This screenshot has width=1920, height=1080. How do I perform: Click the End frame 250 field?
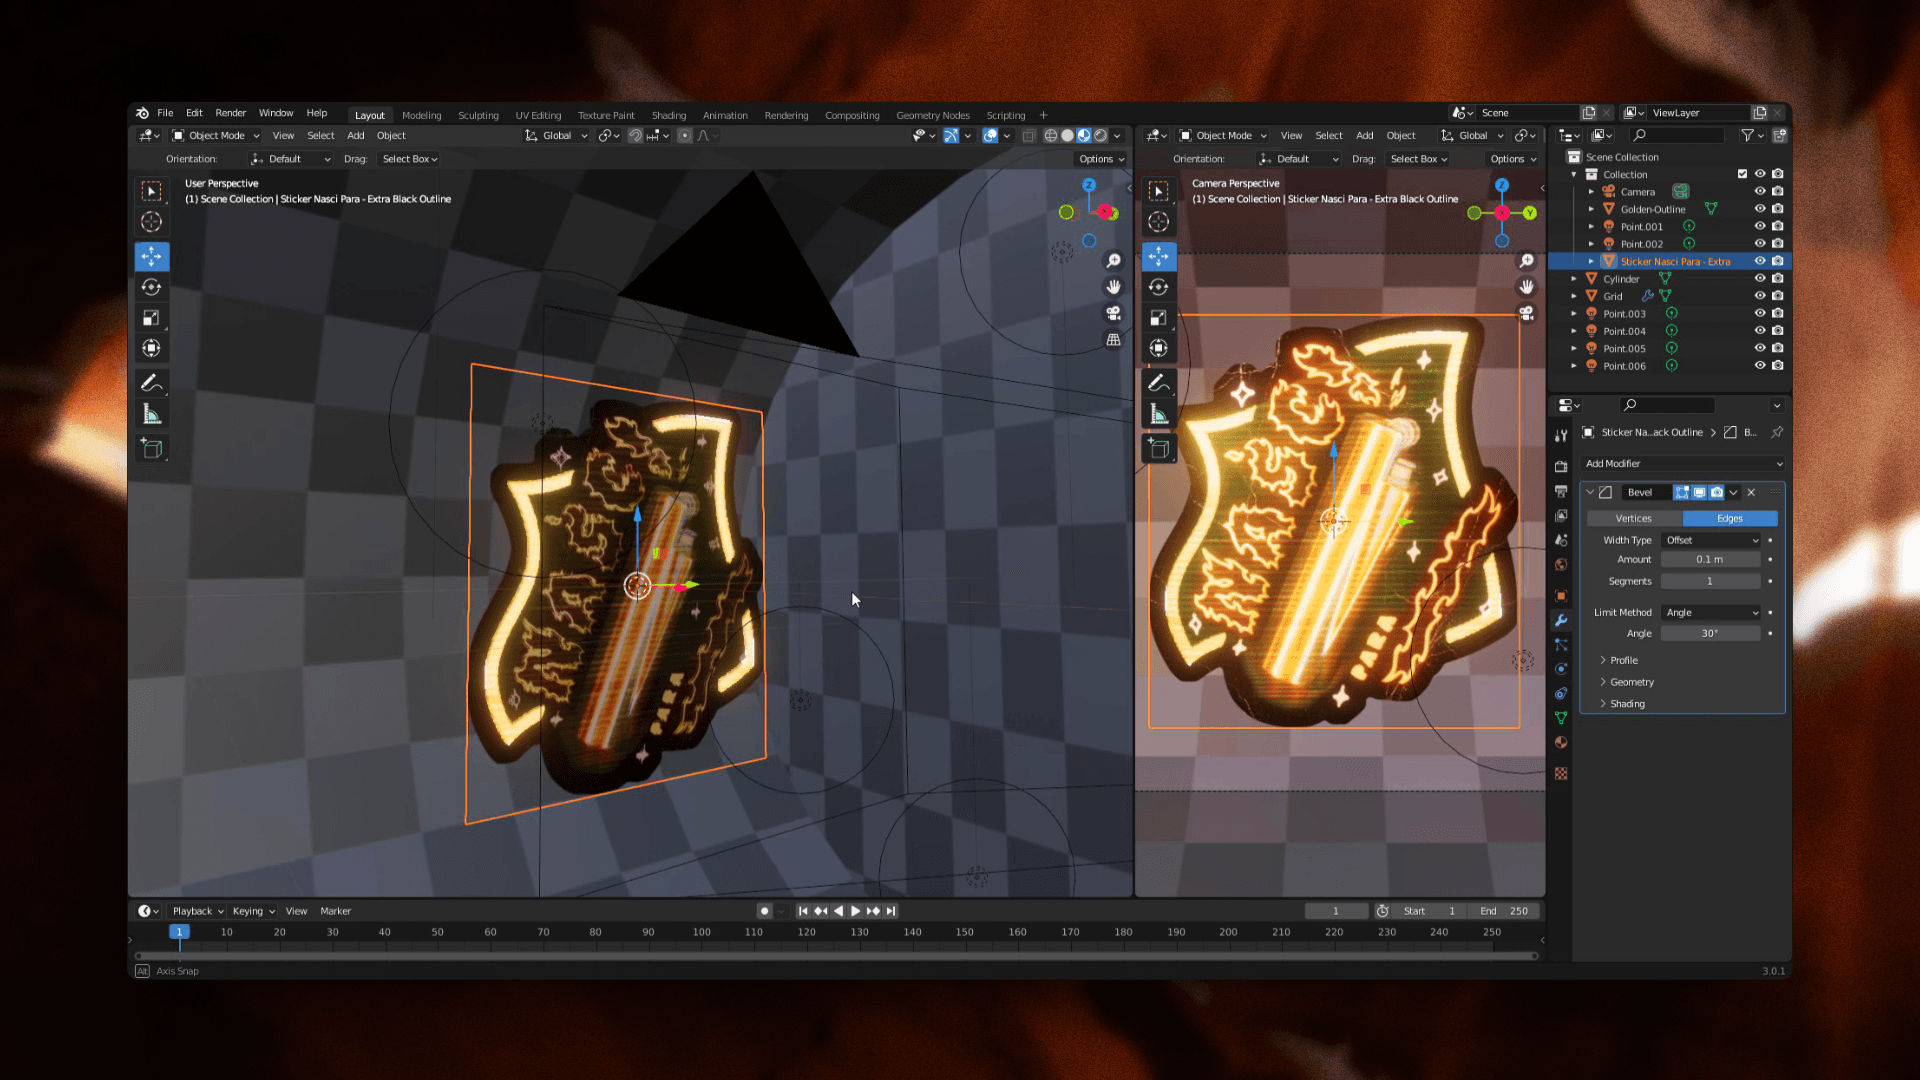coord(1504,911)
